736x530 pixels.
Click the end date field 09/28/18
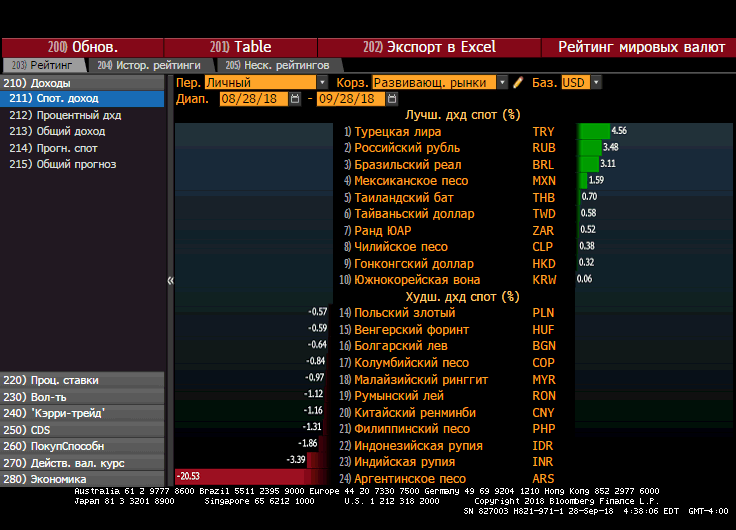pos(351,99)
